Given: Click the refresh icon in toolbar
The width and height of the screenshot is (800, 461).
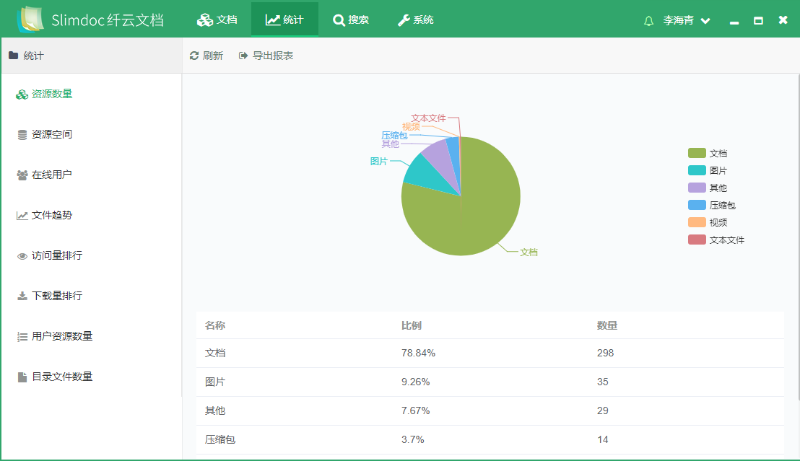Looking at the screenshot, I should pos(194,56).
